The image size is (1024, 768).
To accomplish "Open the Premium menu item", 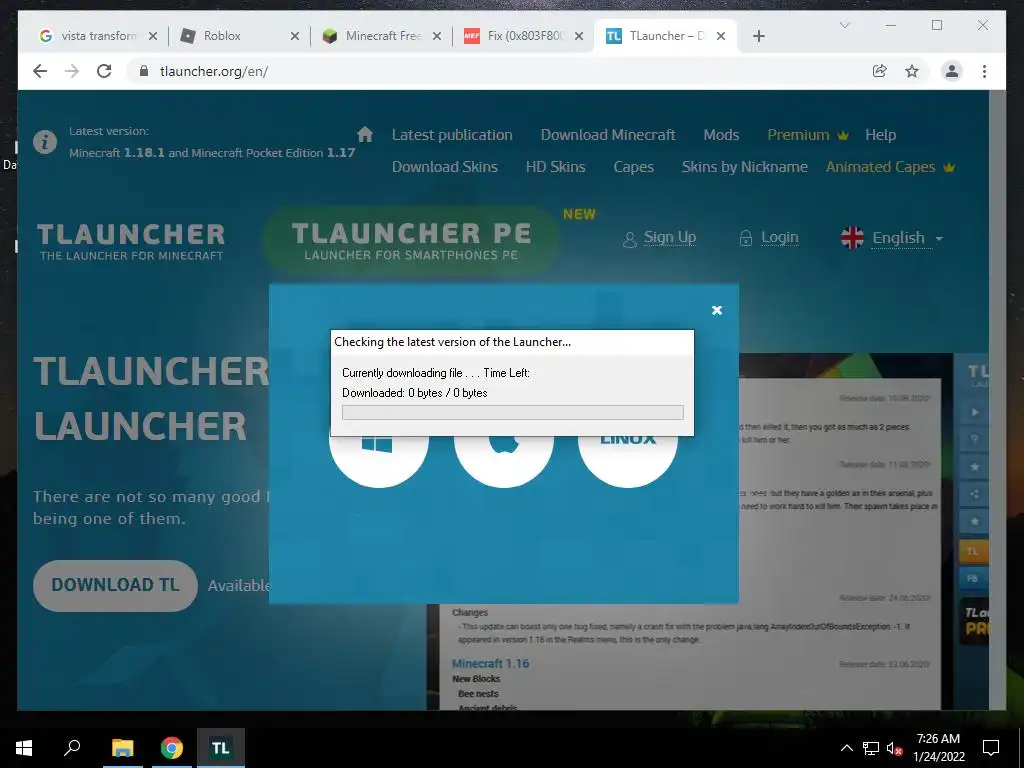I will coord(808,135).
